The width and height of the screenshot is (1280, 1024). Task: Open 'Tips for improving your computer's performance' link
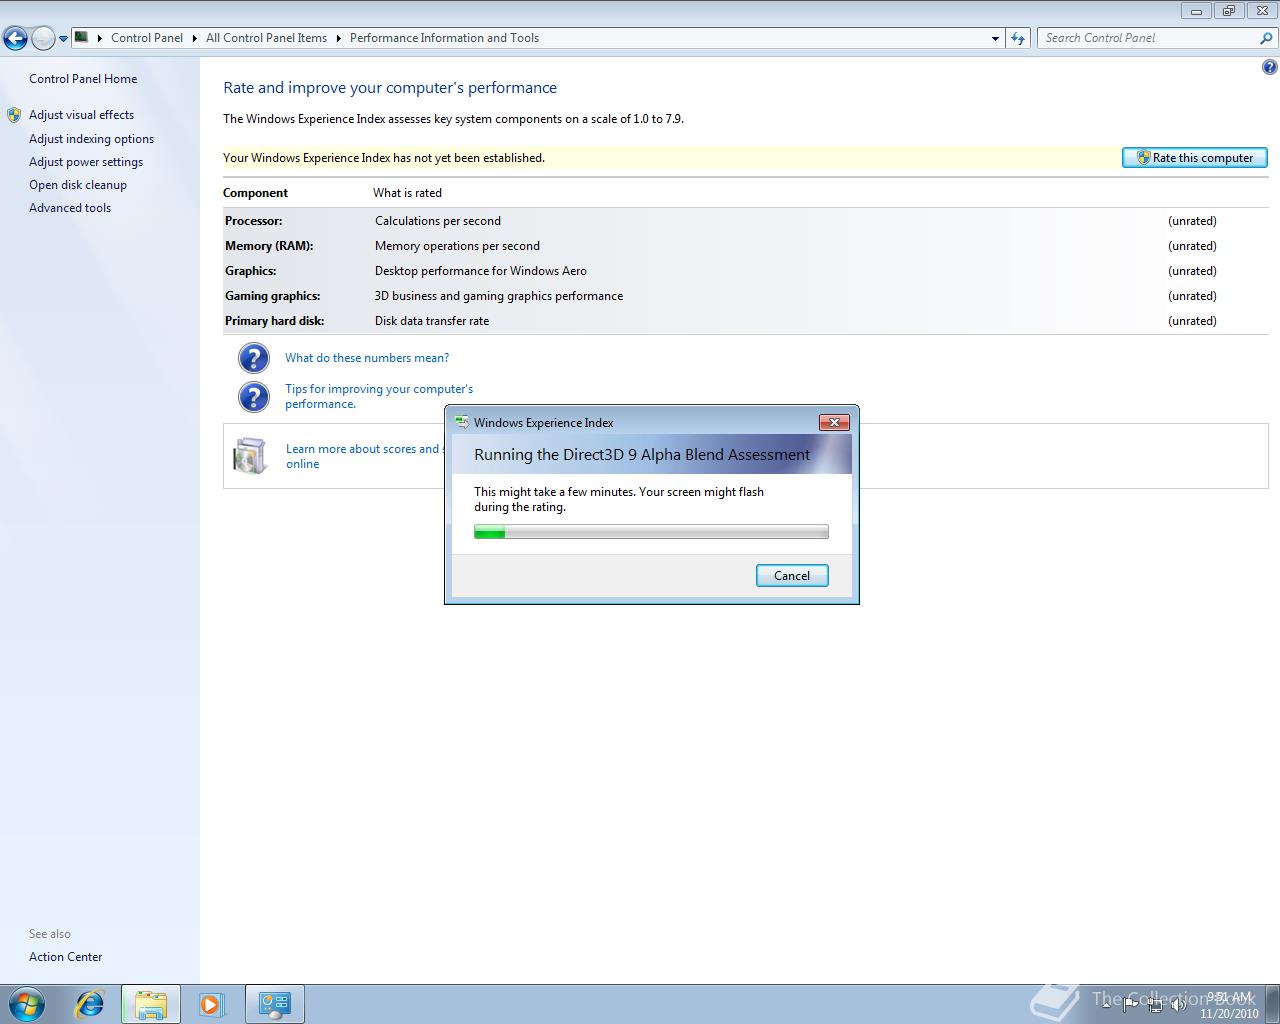click(x=379, y=396)
